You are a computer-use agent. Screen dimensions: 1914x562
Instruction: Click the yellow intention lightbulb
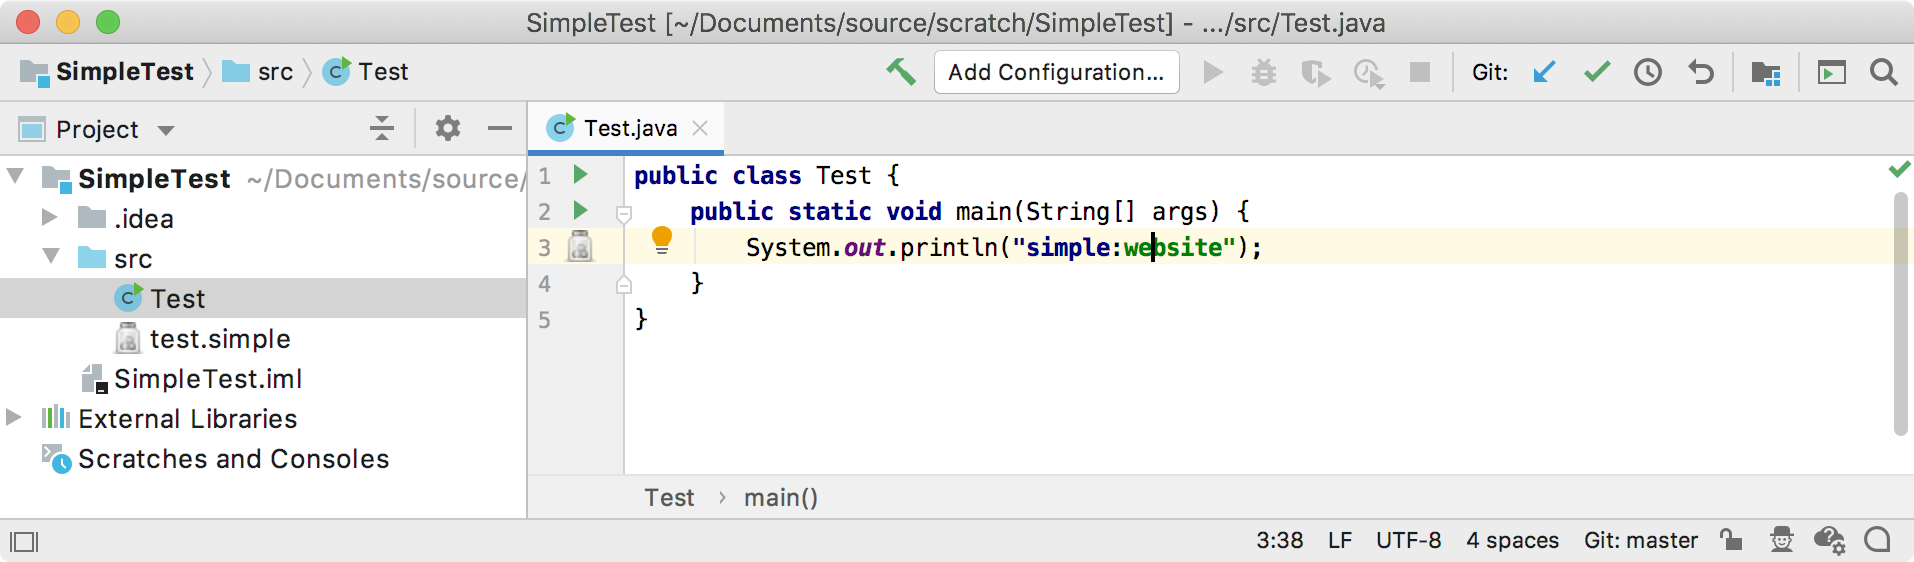click(662, 240)
